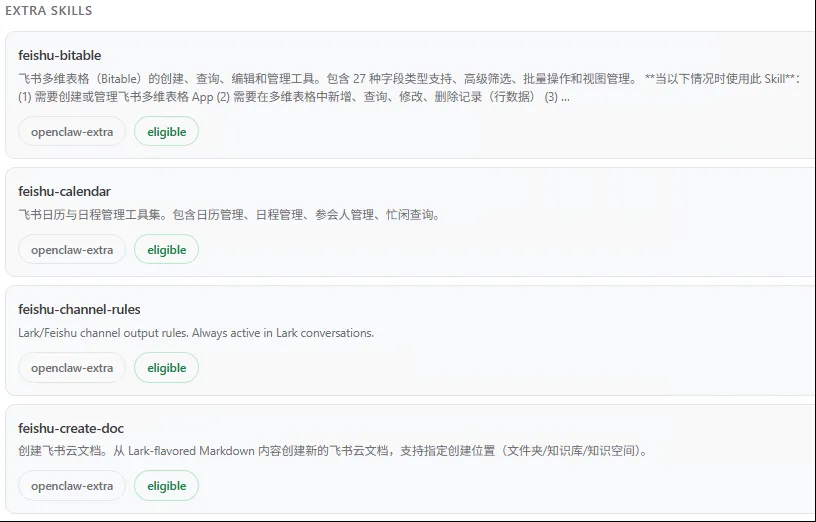Click openclaw-extra tag in feishu-calendar card
The height and width of the screenshot is (522, 816).
point(72,250)
